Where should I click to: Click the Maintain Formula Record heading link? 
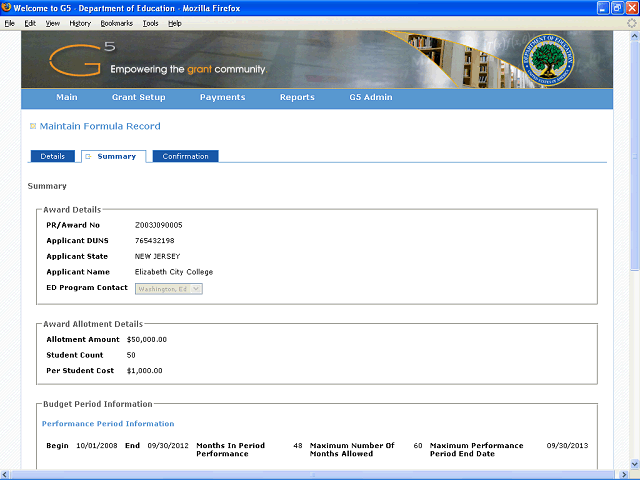(100, 126)
